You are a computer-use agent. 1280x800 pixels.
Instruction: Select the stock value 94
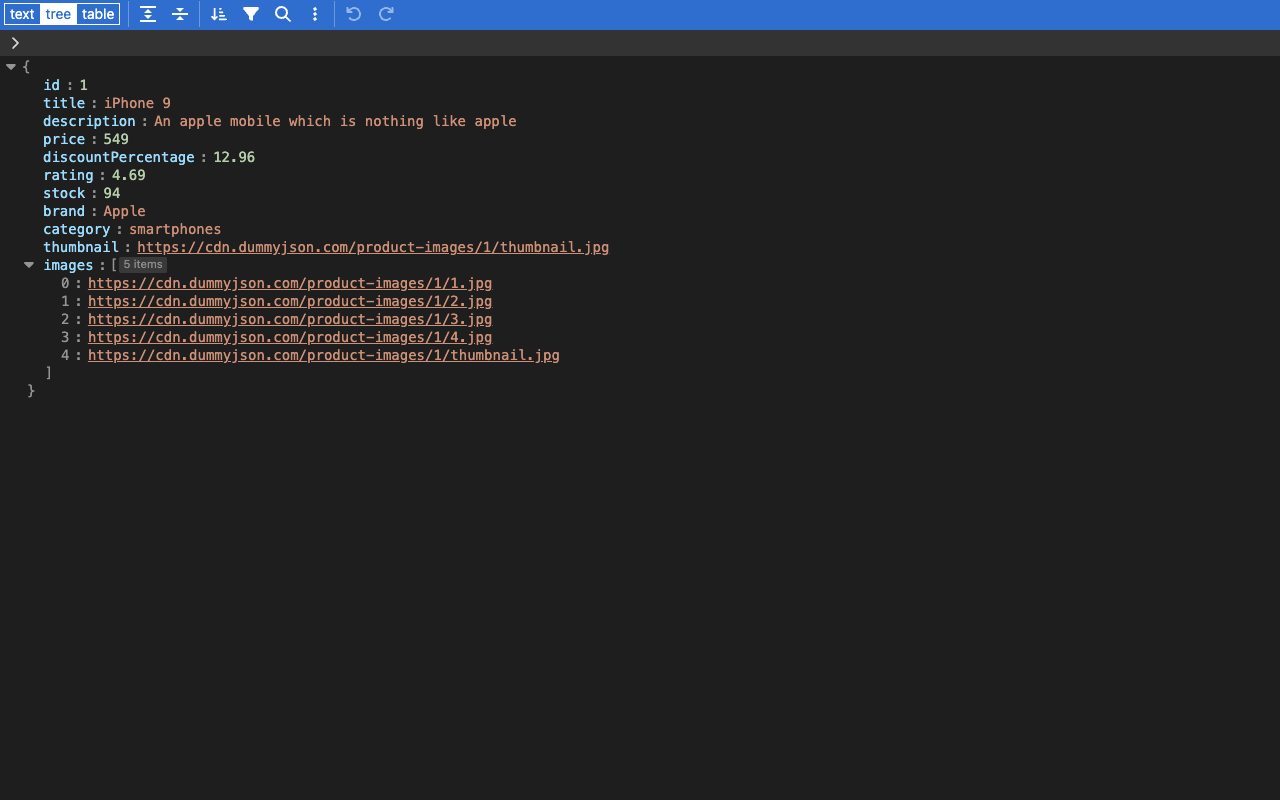click(x=112, y=193)
